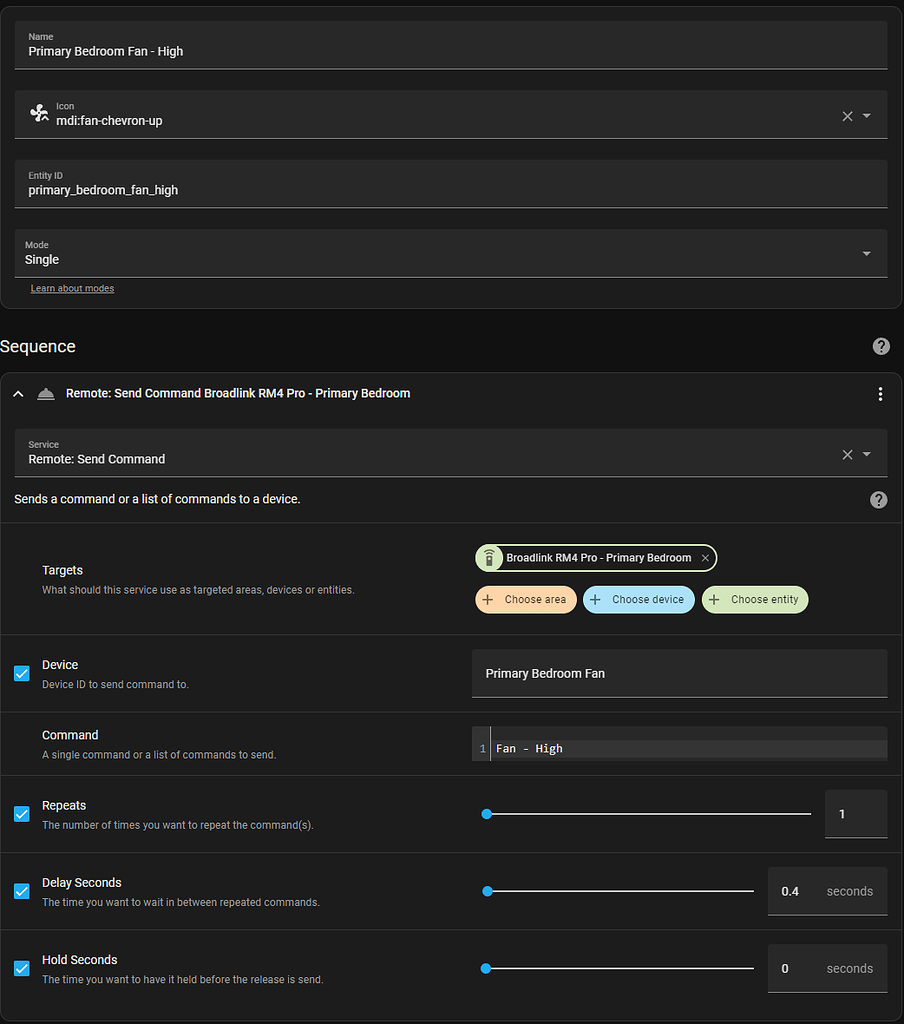The height and width of the screenshot is (1024, 904).
Task: Disable the Delay Seconds checkbox
Action: click(x=22, y=891)
